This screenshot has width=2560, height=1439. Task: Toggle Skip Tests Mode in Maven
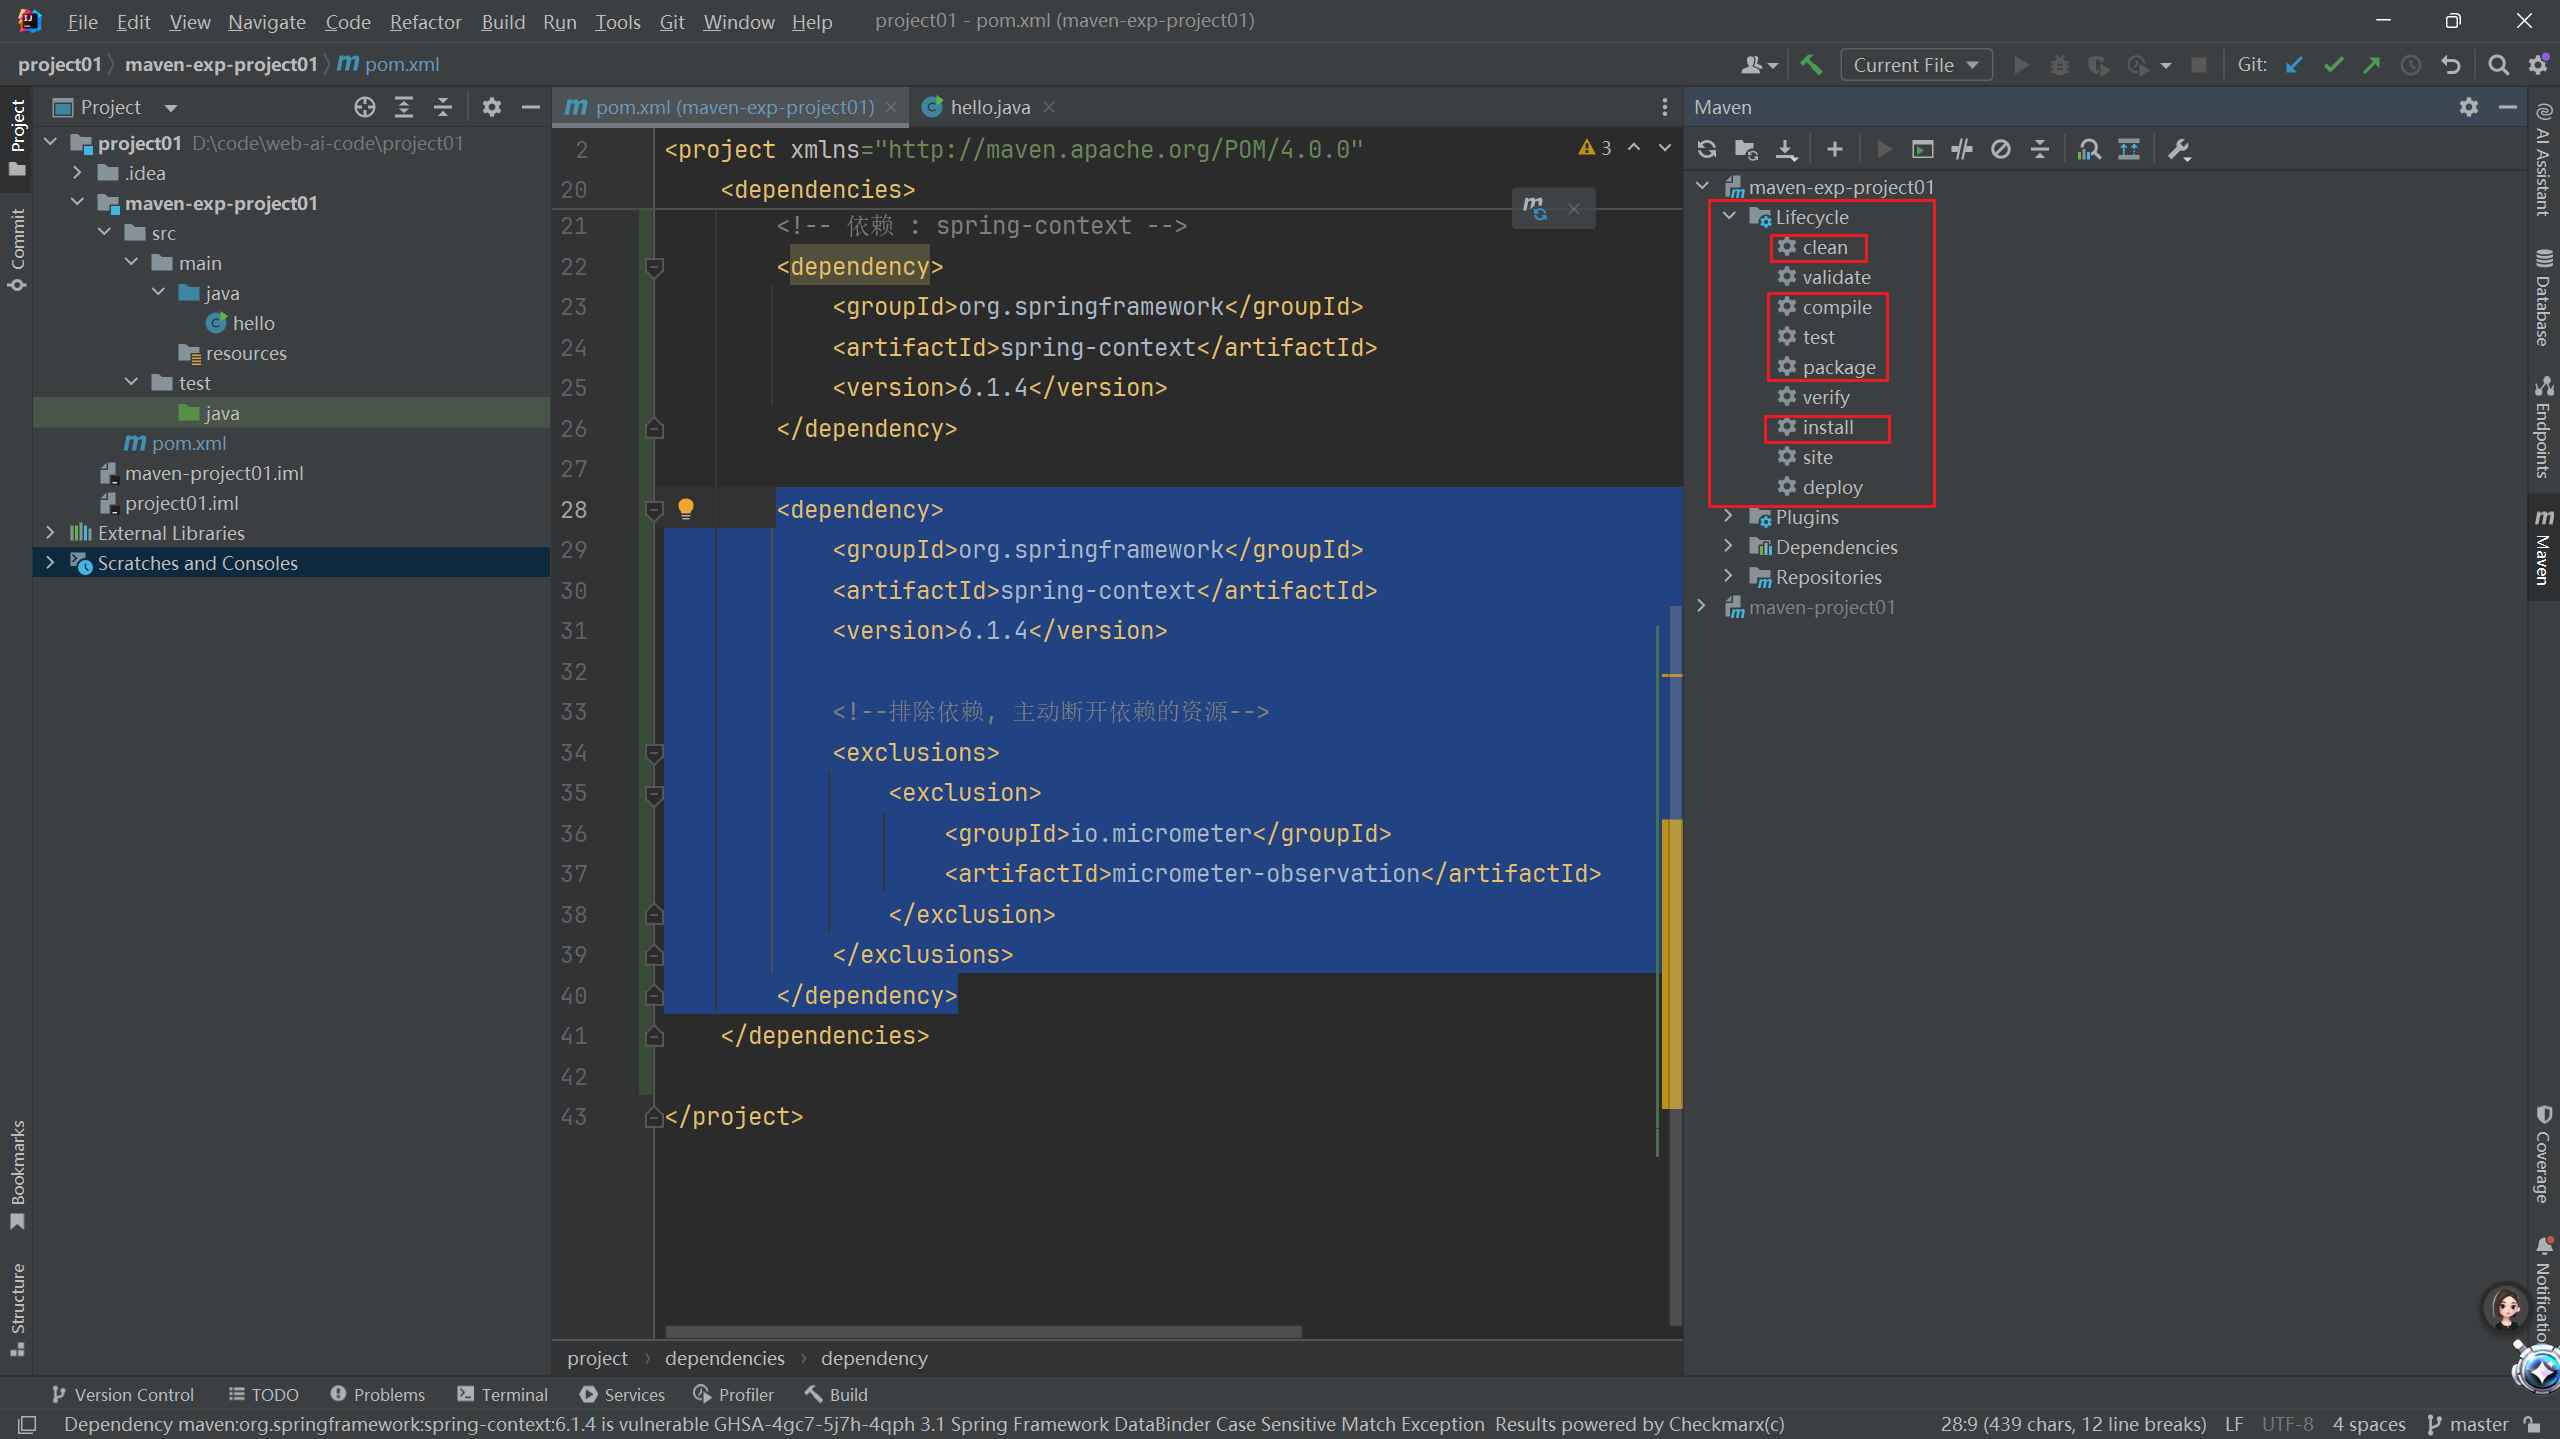coord(2001,150)
